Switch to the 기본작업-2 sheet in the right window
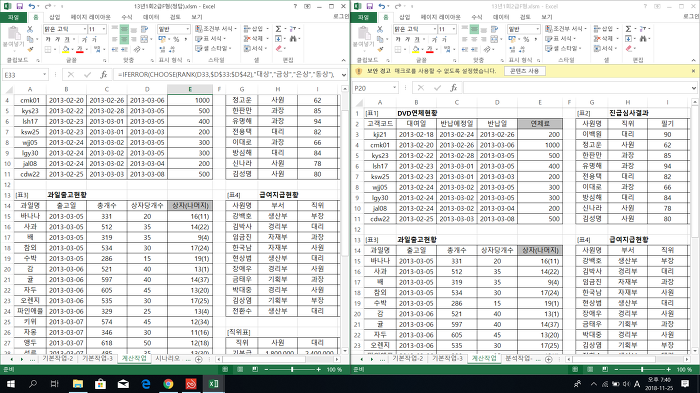This screenshot has height=393, width=700. 408,359
